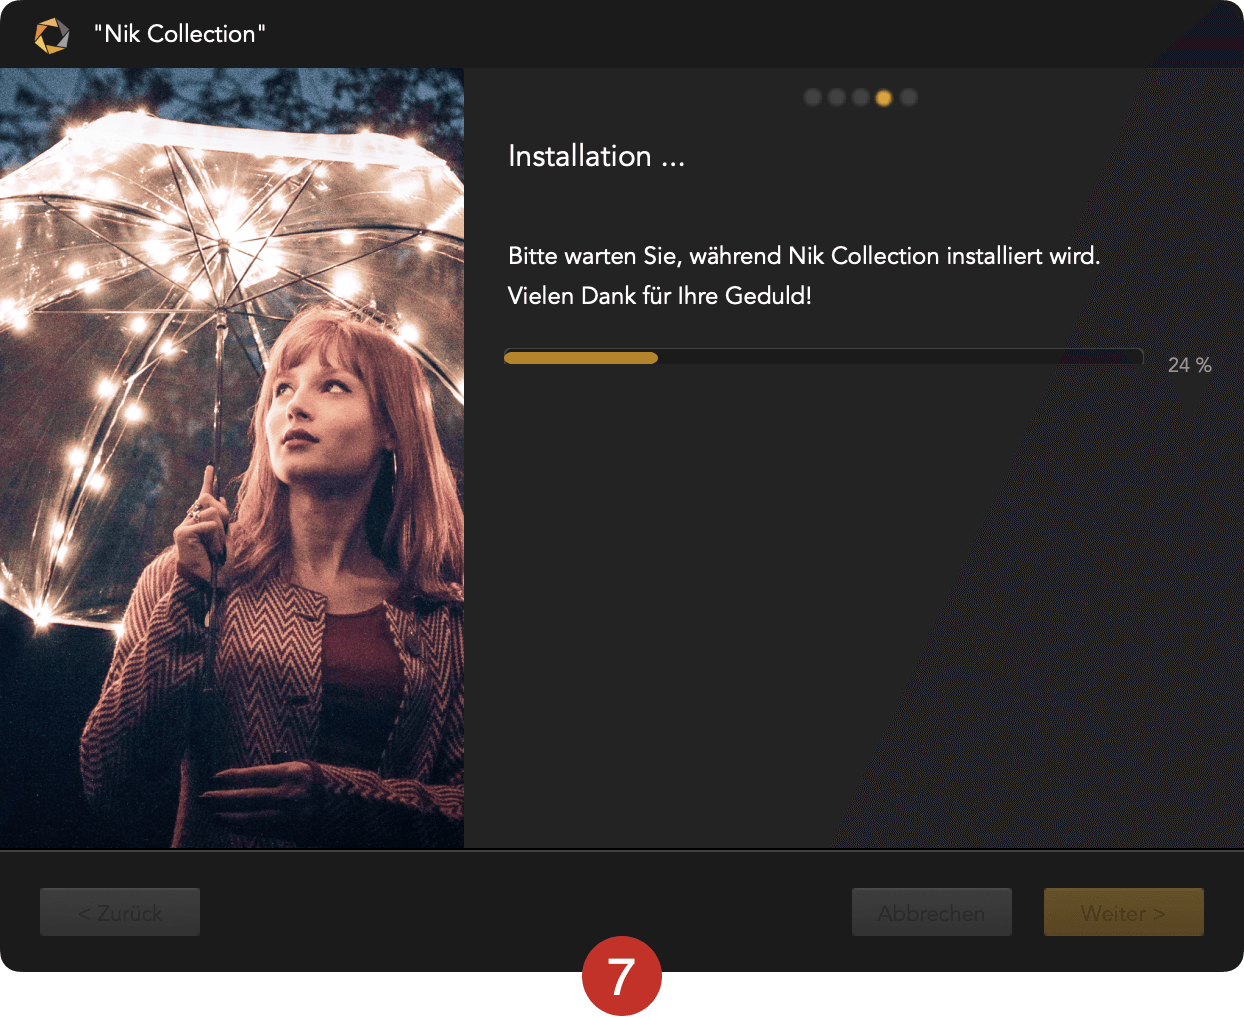
Task: Select the highlighted fourth step indicator dot
Action: coord(884,97)
